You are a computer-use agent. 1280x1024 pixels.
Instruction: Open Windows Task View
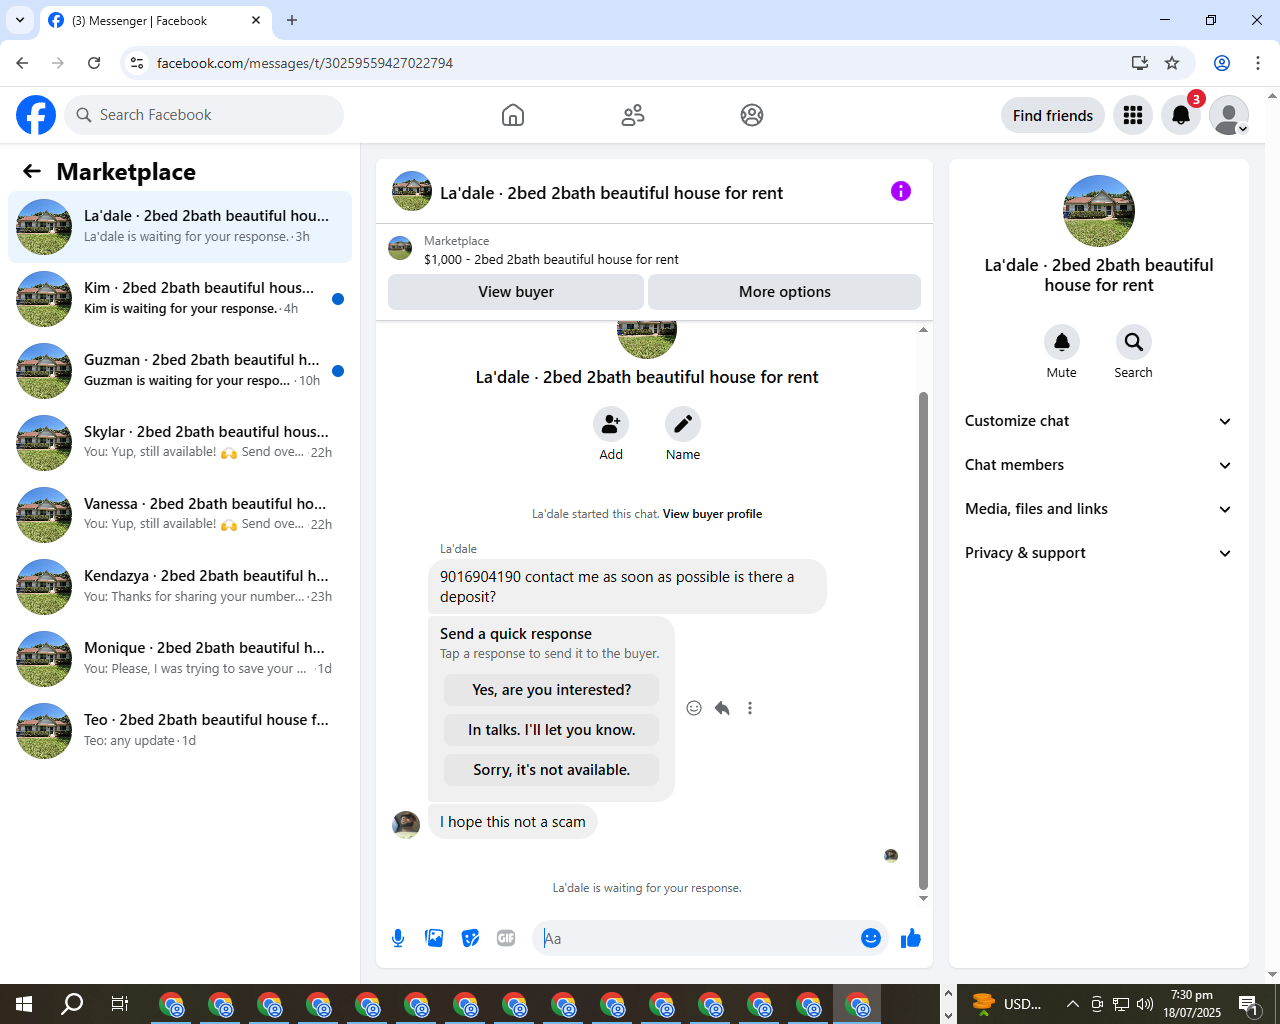119,1004
